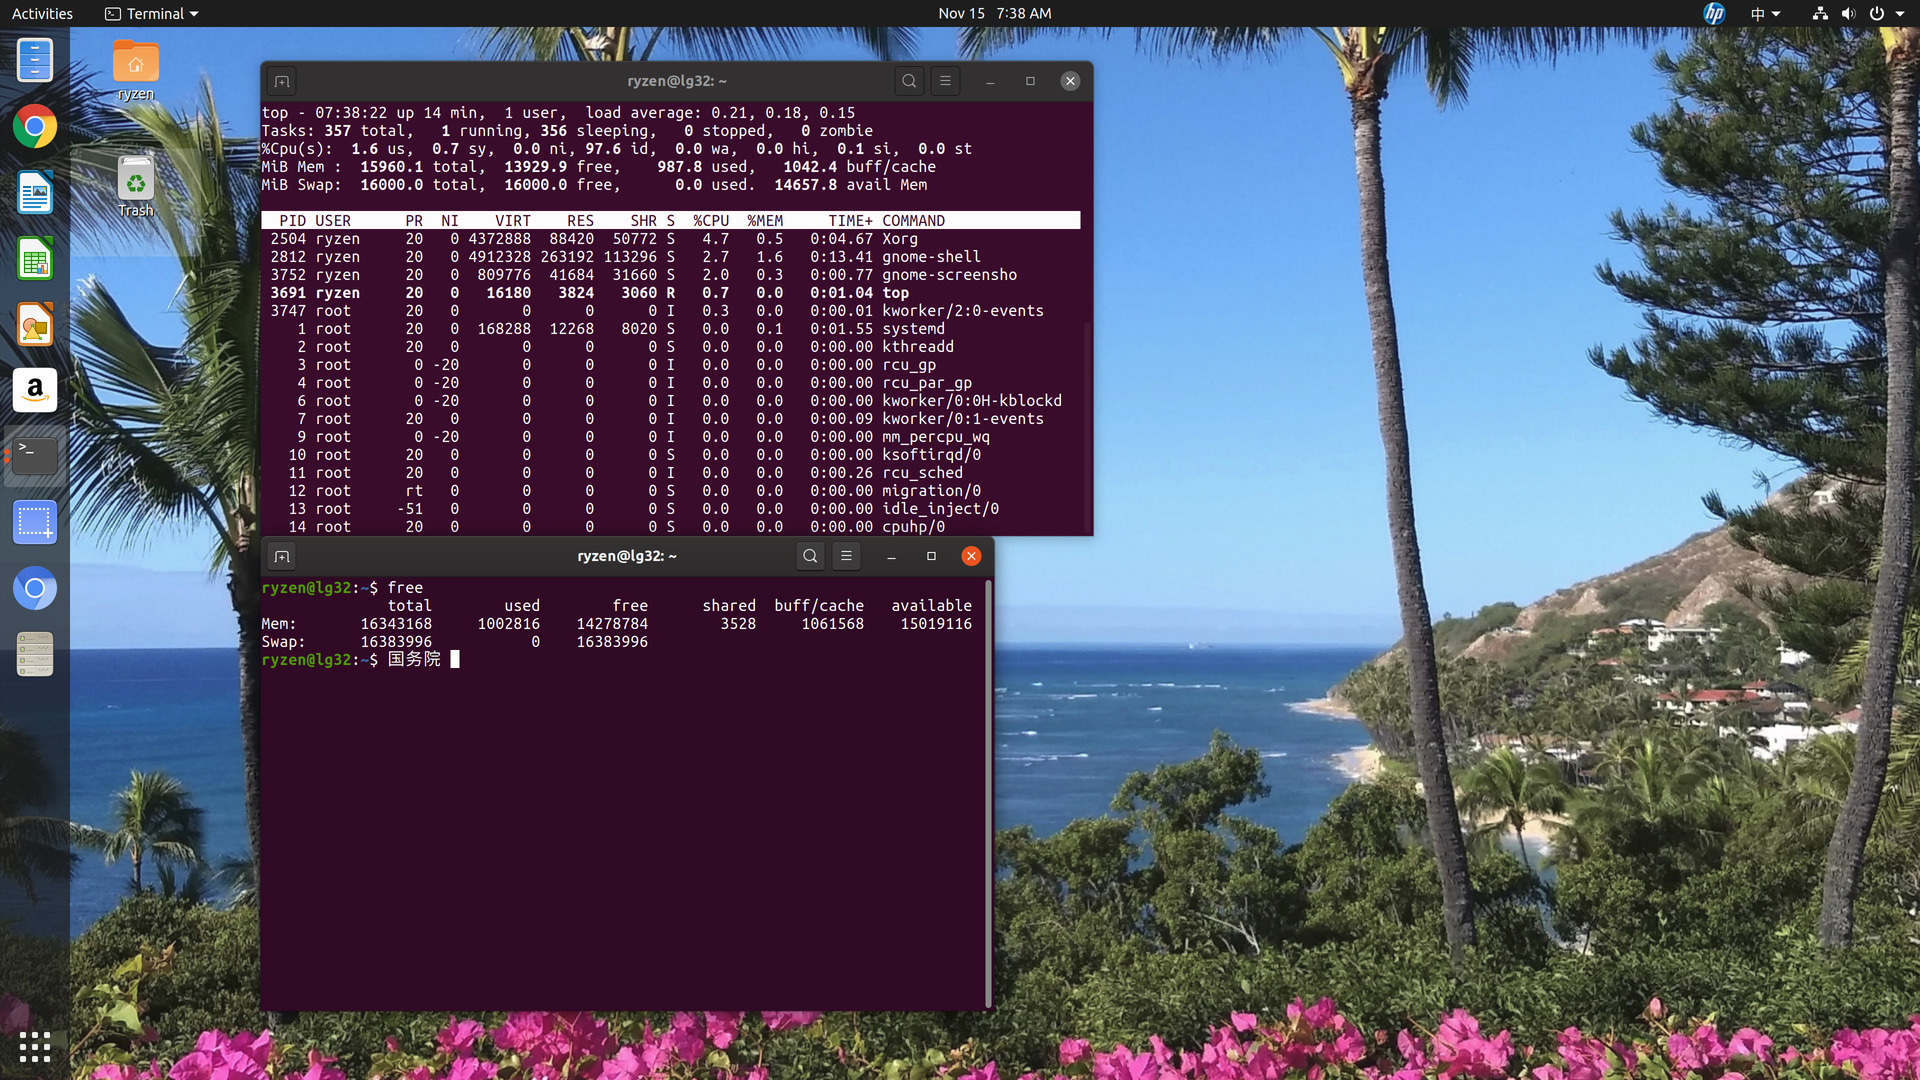Open the Activities overview
This screenshot has width=1920, height=1080.
click(x=42, y=13)
